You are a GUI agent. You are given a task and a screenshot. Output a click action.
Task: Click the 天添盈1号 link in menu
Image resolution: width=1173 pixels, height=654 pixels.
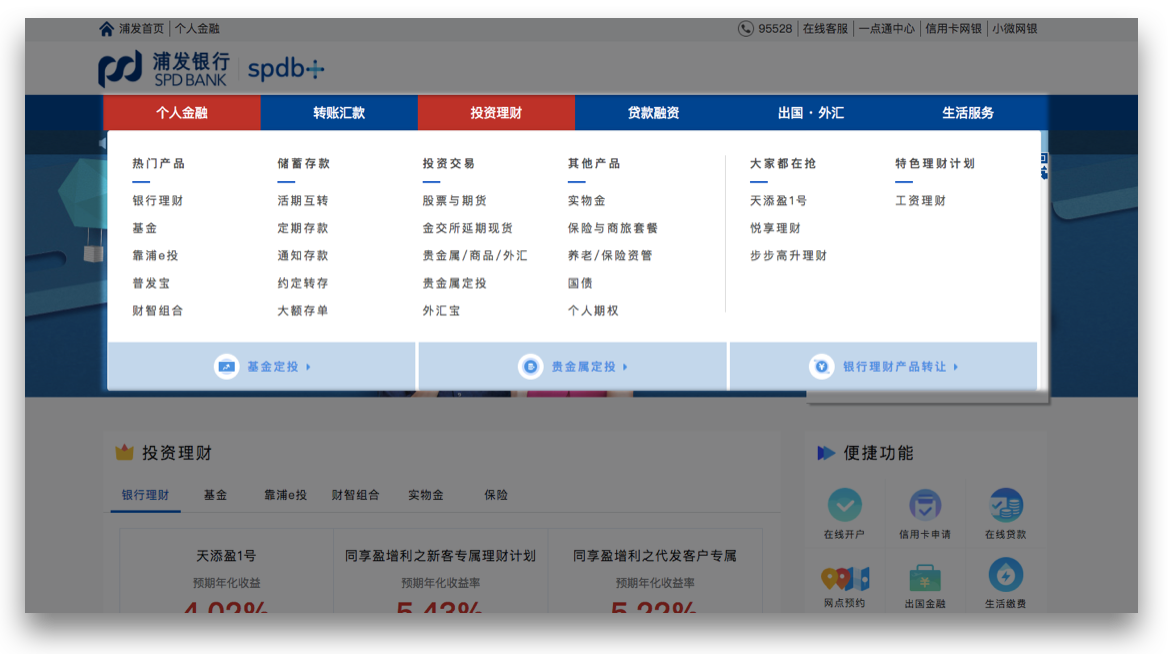click(x=778, y=201)
